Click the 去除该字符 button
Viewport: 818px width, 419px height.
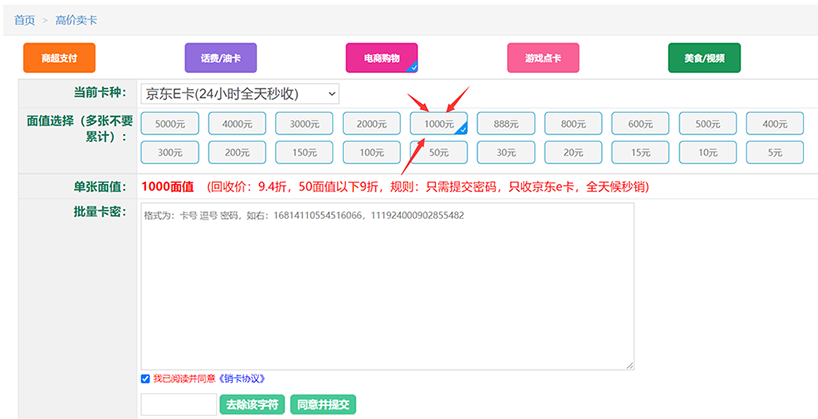tap(251, 405)
